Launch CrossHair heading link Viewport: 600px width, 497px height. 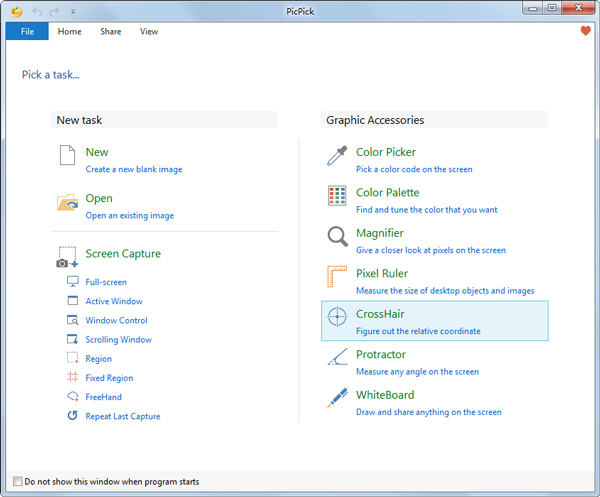point(380,314)
